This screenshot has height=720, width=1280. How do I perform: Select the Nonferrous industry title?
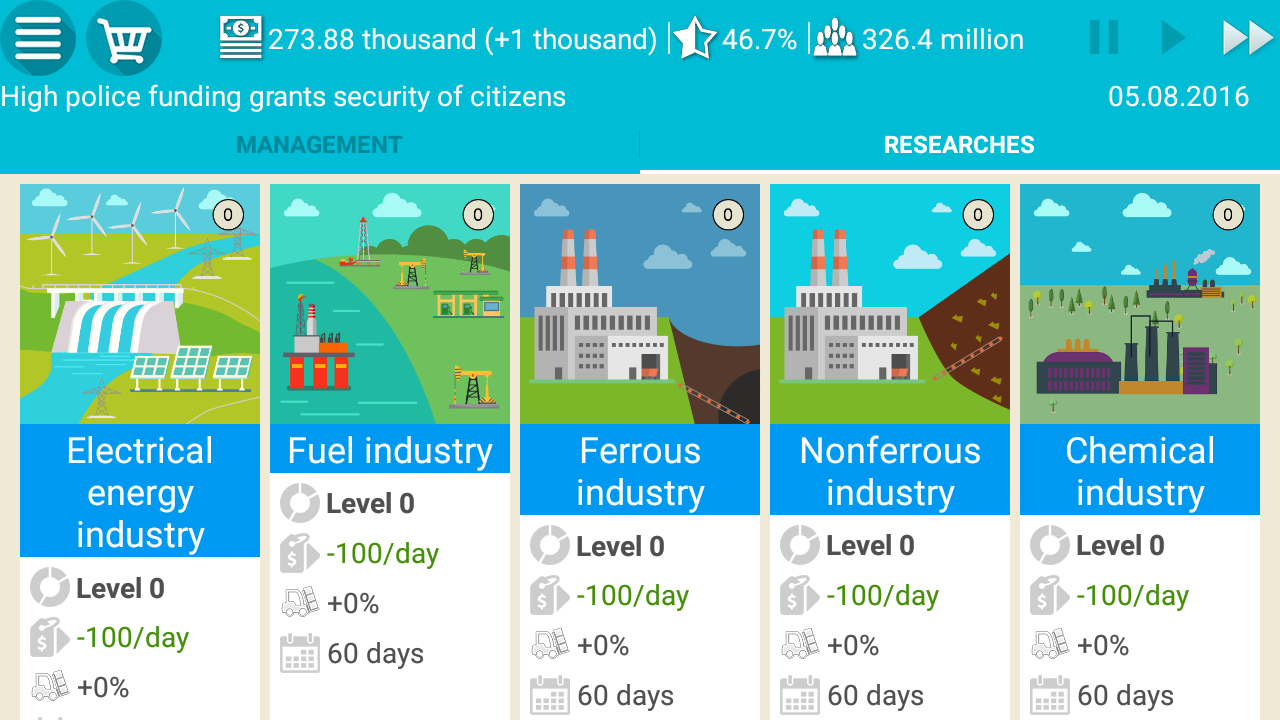tap(890, 471)
